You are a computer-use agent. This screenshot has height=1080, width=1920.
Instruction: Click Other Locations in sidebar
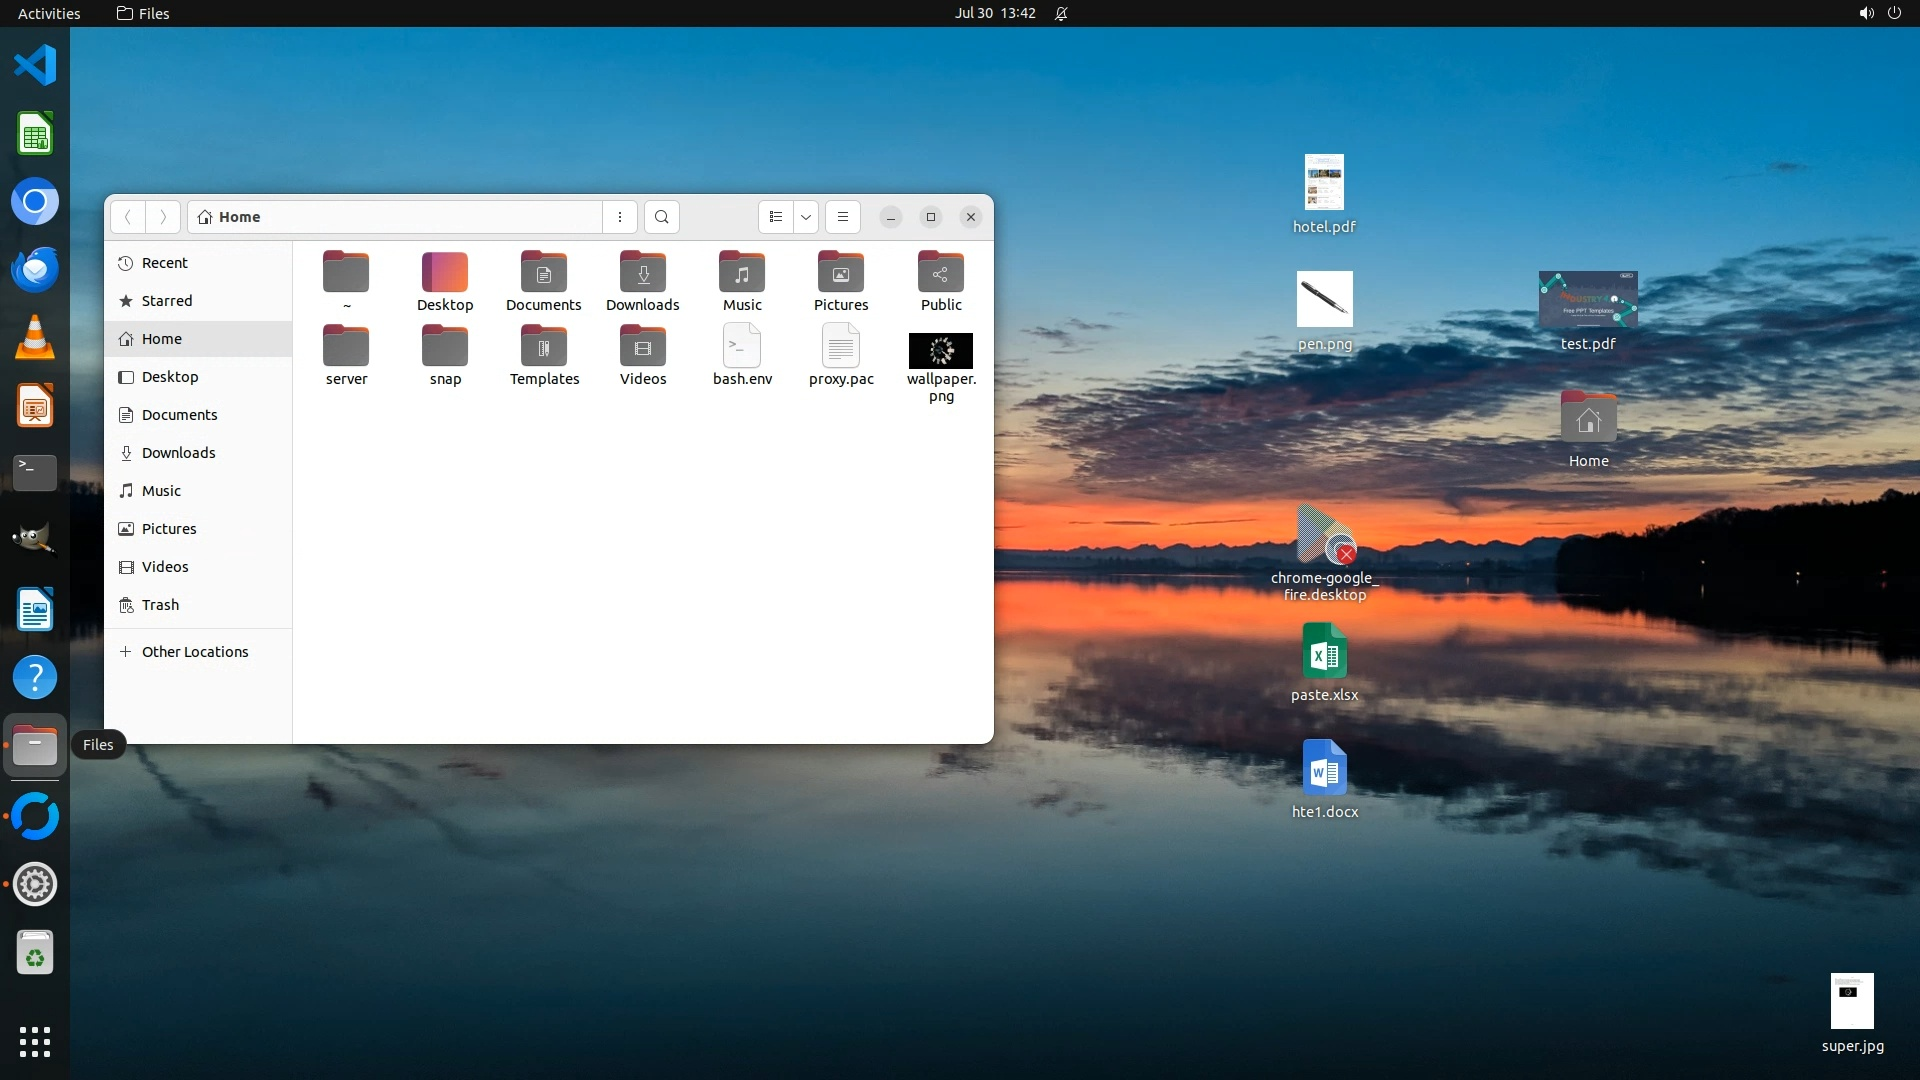[x=194, y=652]
